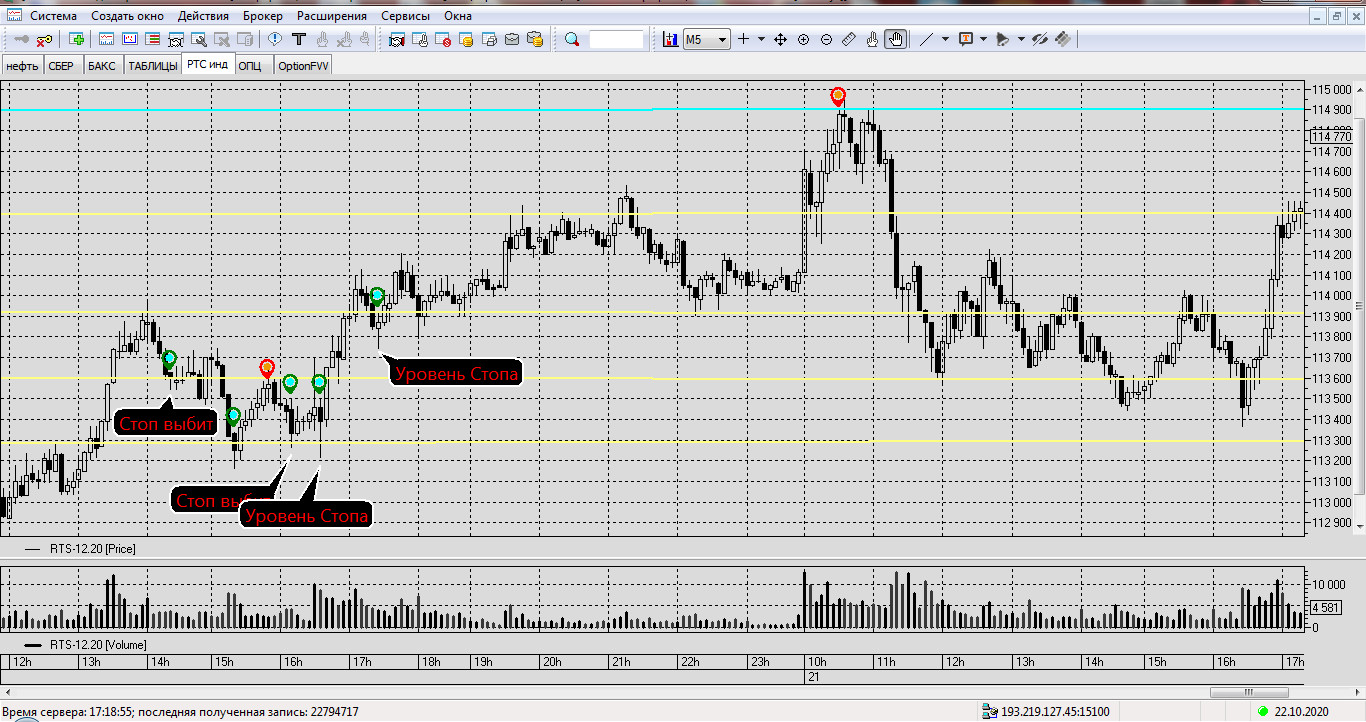Open the chart settings bar-chart icon

click(670, 40)
